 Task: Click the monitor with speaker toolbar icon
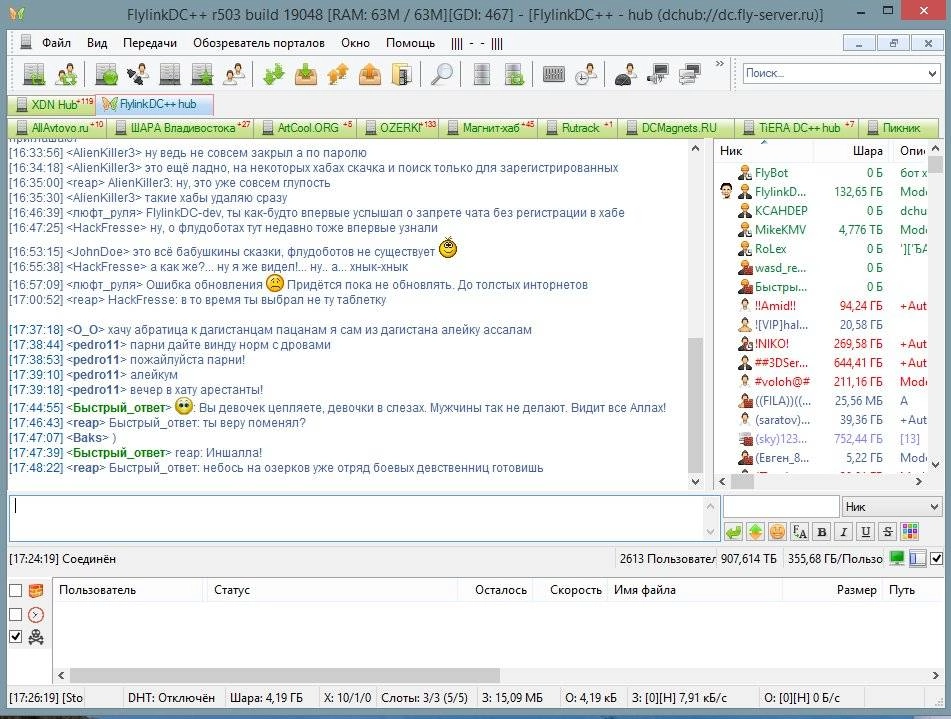point(658,74)
